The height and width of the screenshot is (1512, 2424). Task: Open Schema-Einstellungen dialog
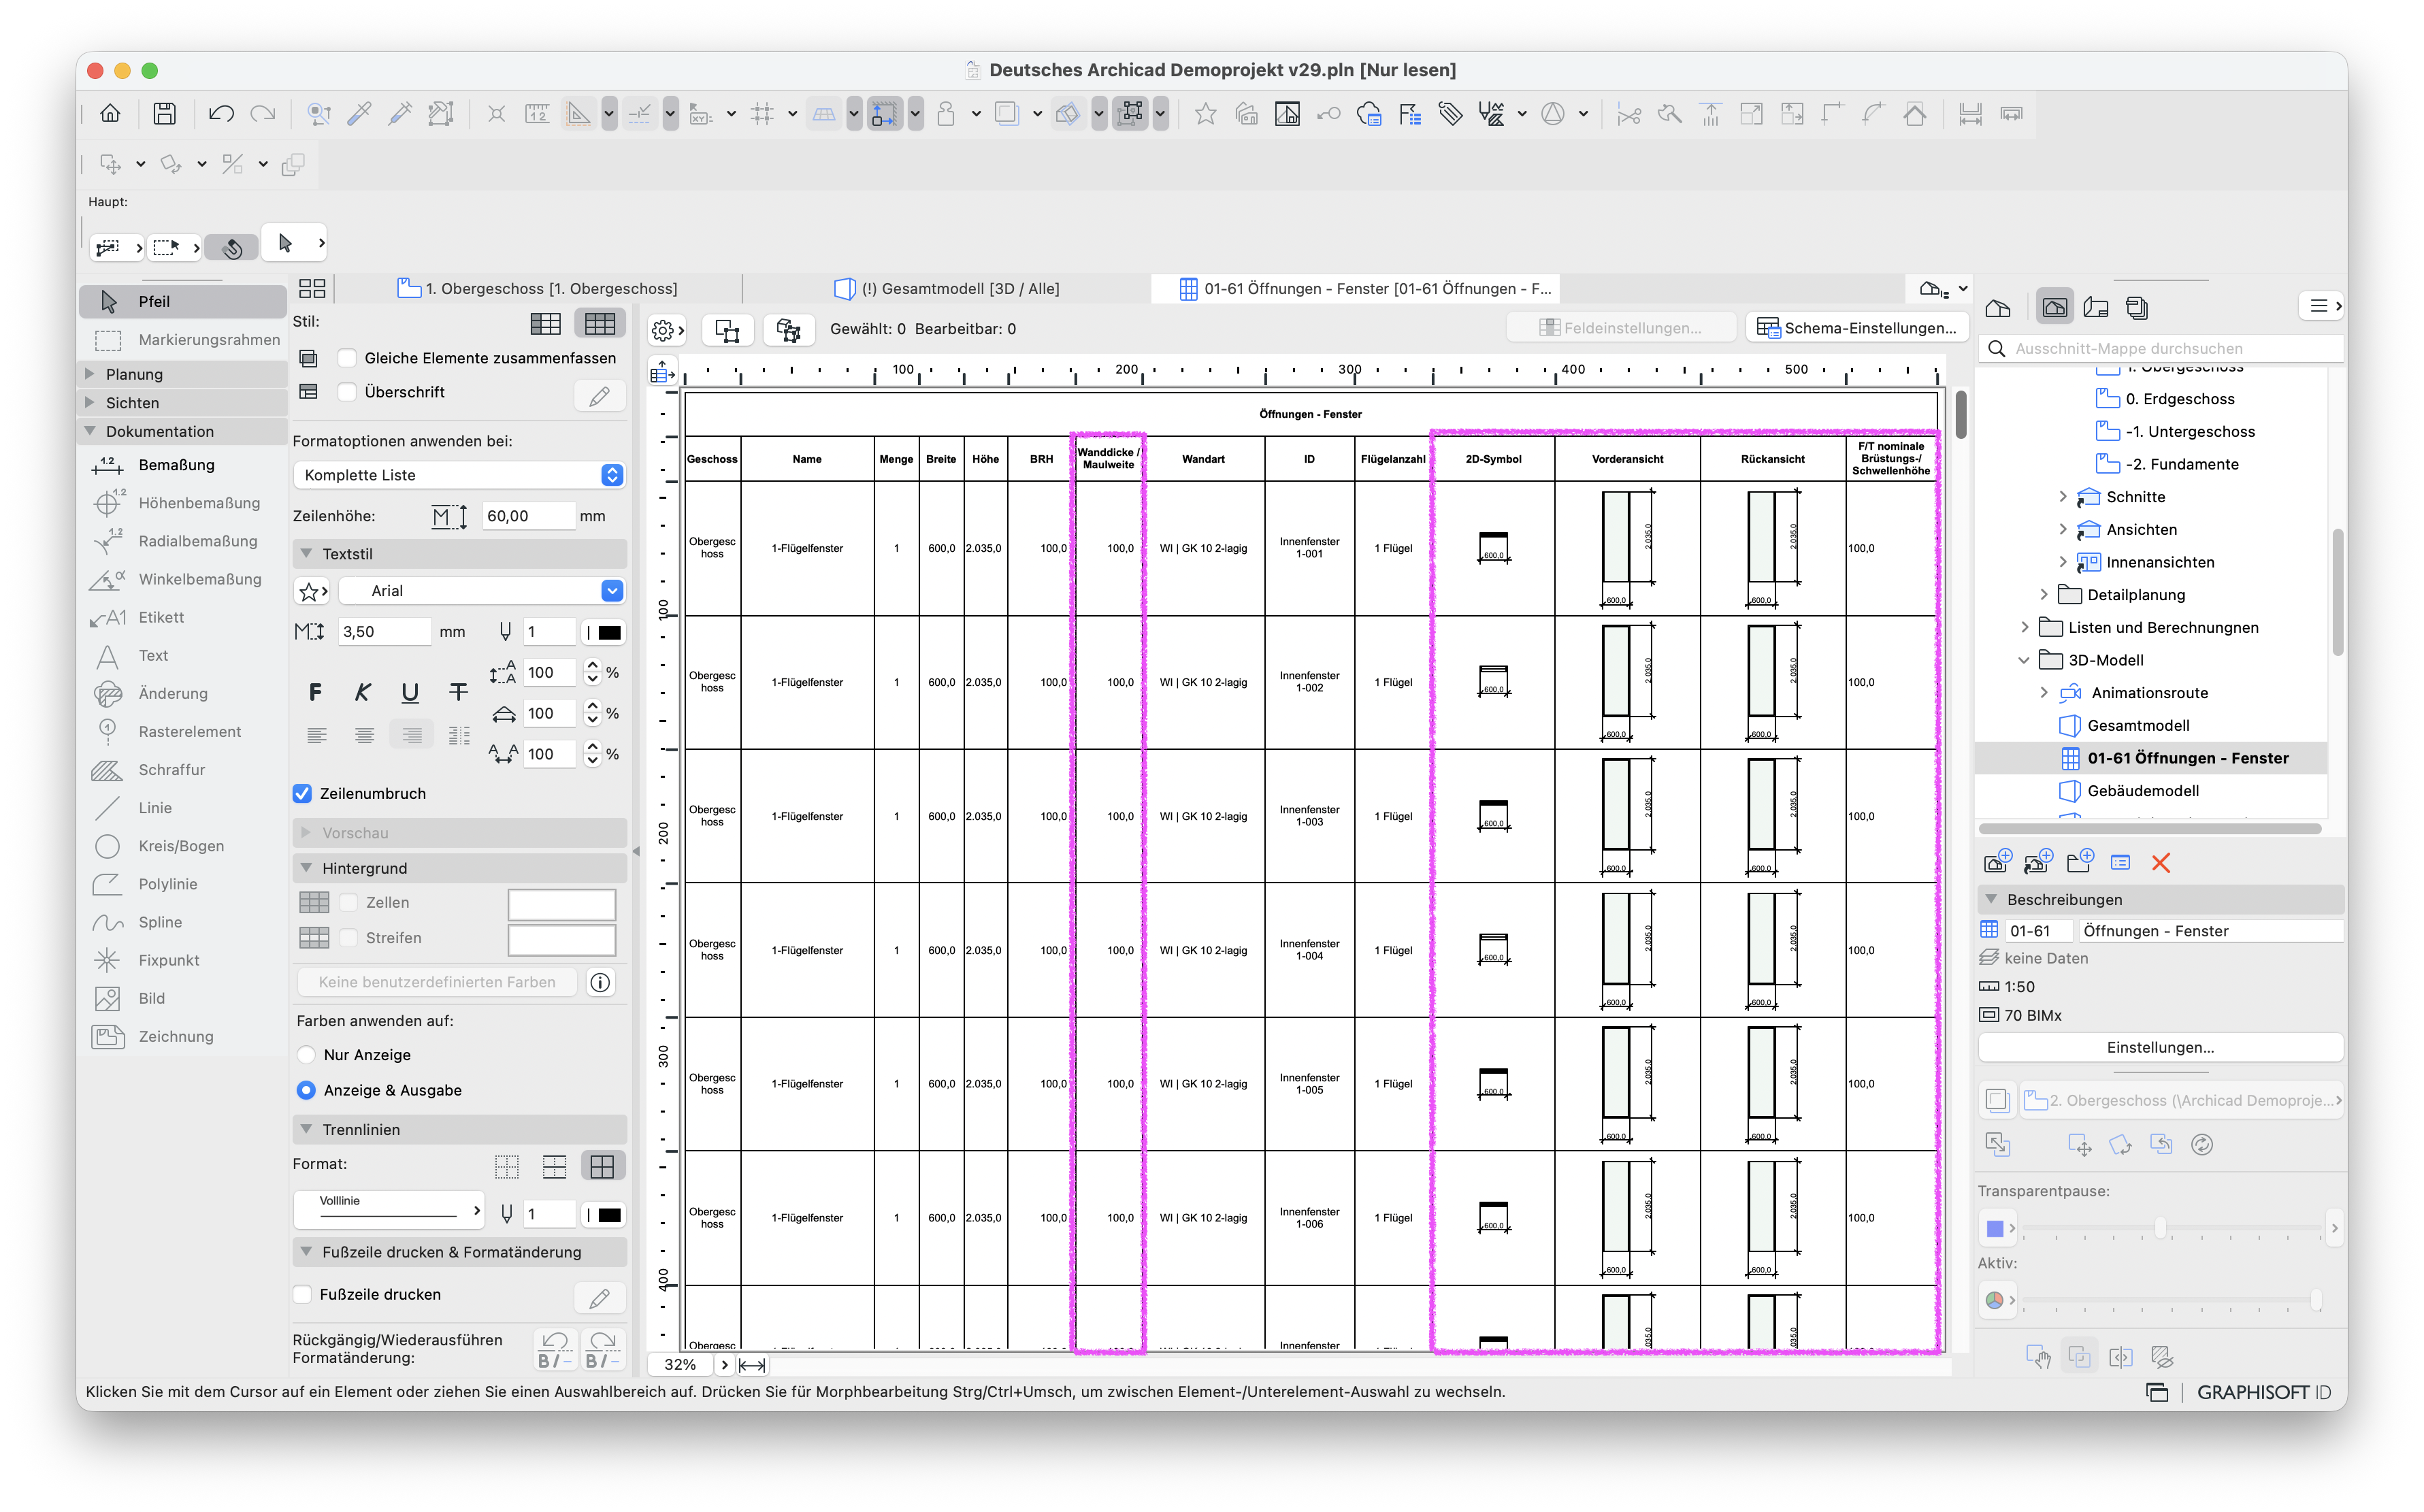[x=1857, y=328]
